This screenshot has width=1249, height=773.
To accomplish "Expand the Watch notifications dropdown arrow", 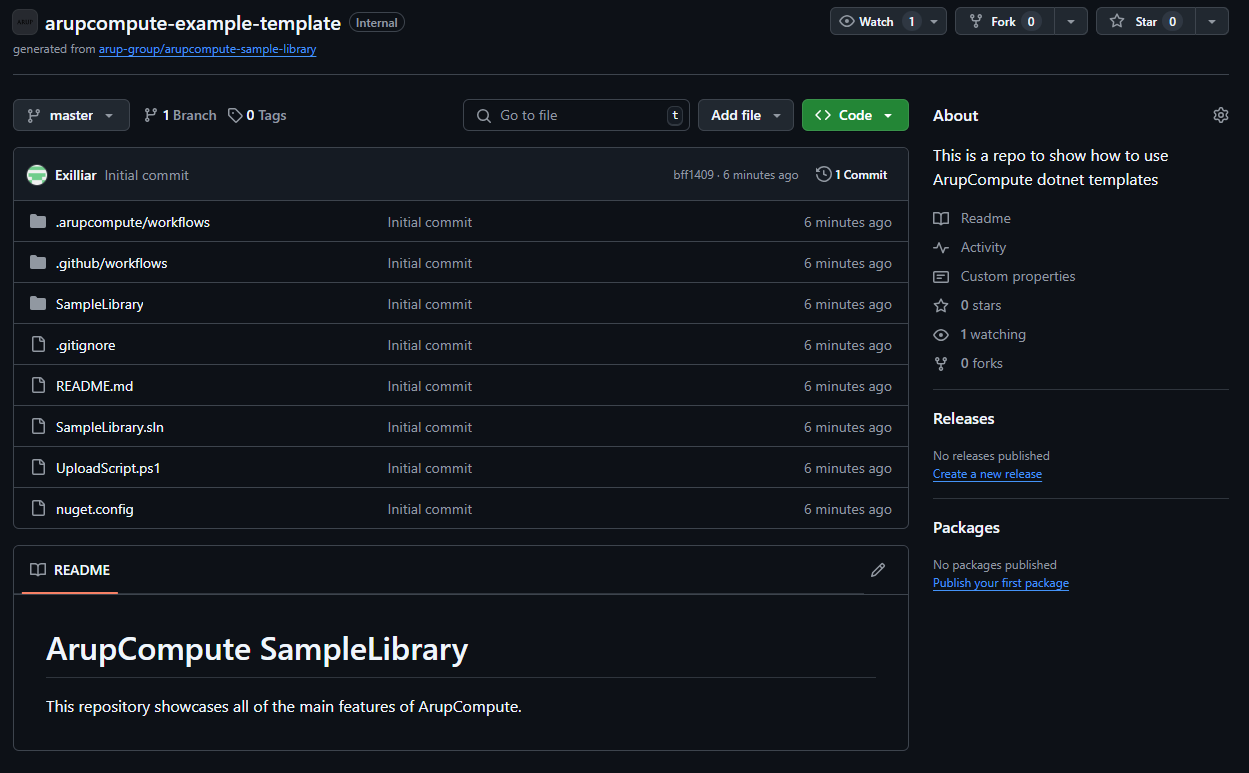I will tap(934, 21).
